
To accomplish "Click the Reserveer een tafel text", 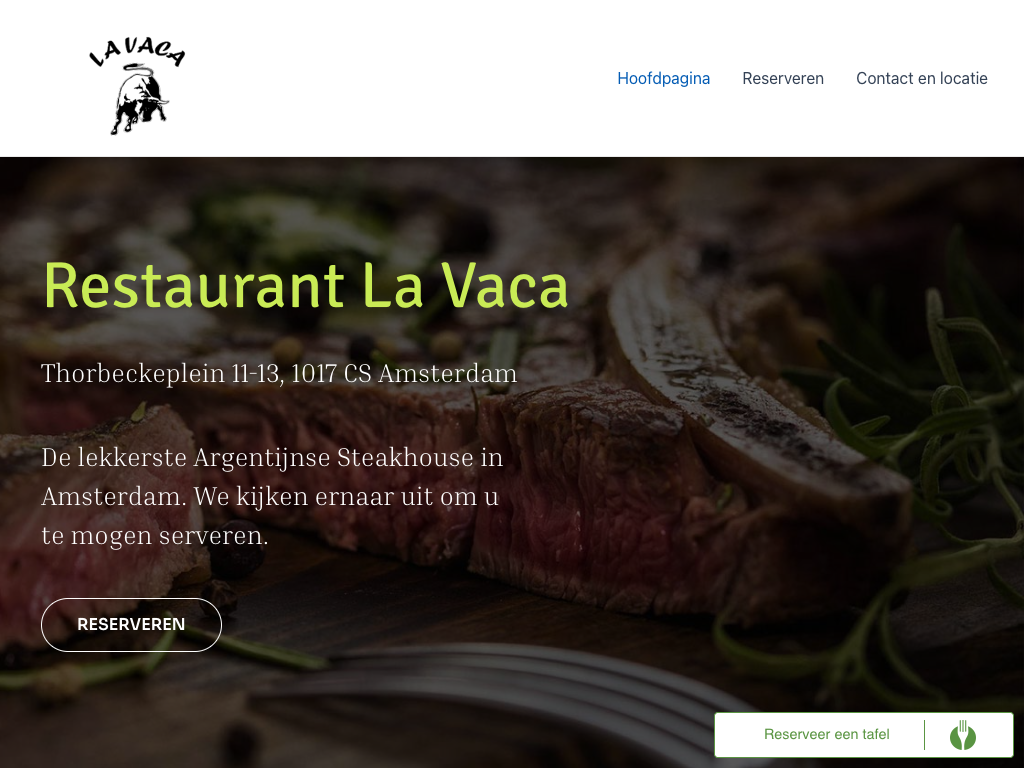I will tap(826, 735).
